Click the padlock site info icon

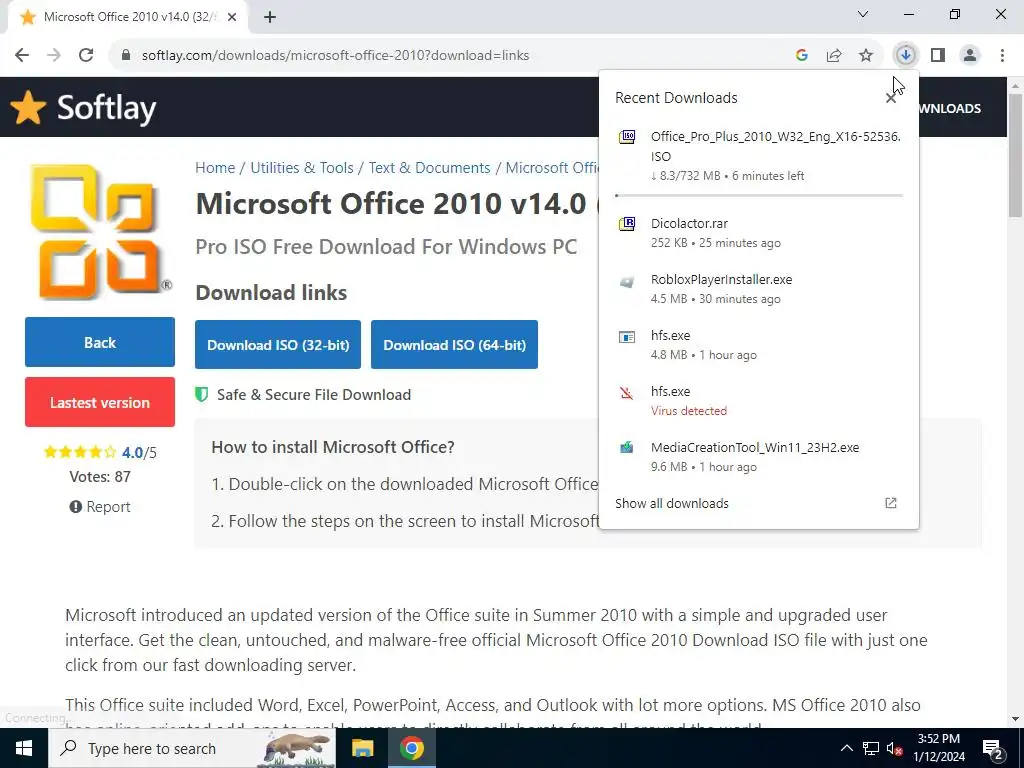coord(126,56)
